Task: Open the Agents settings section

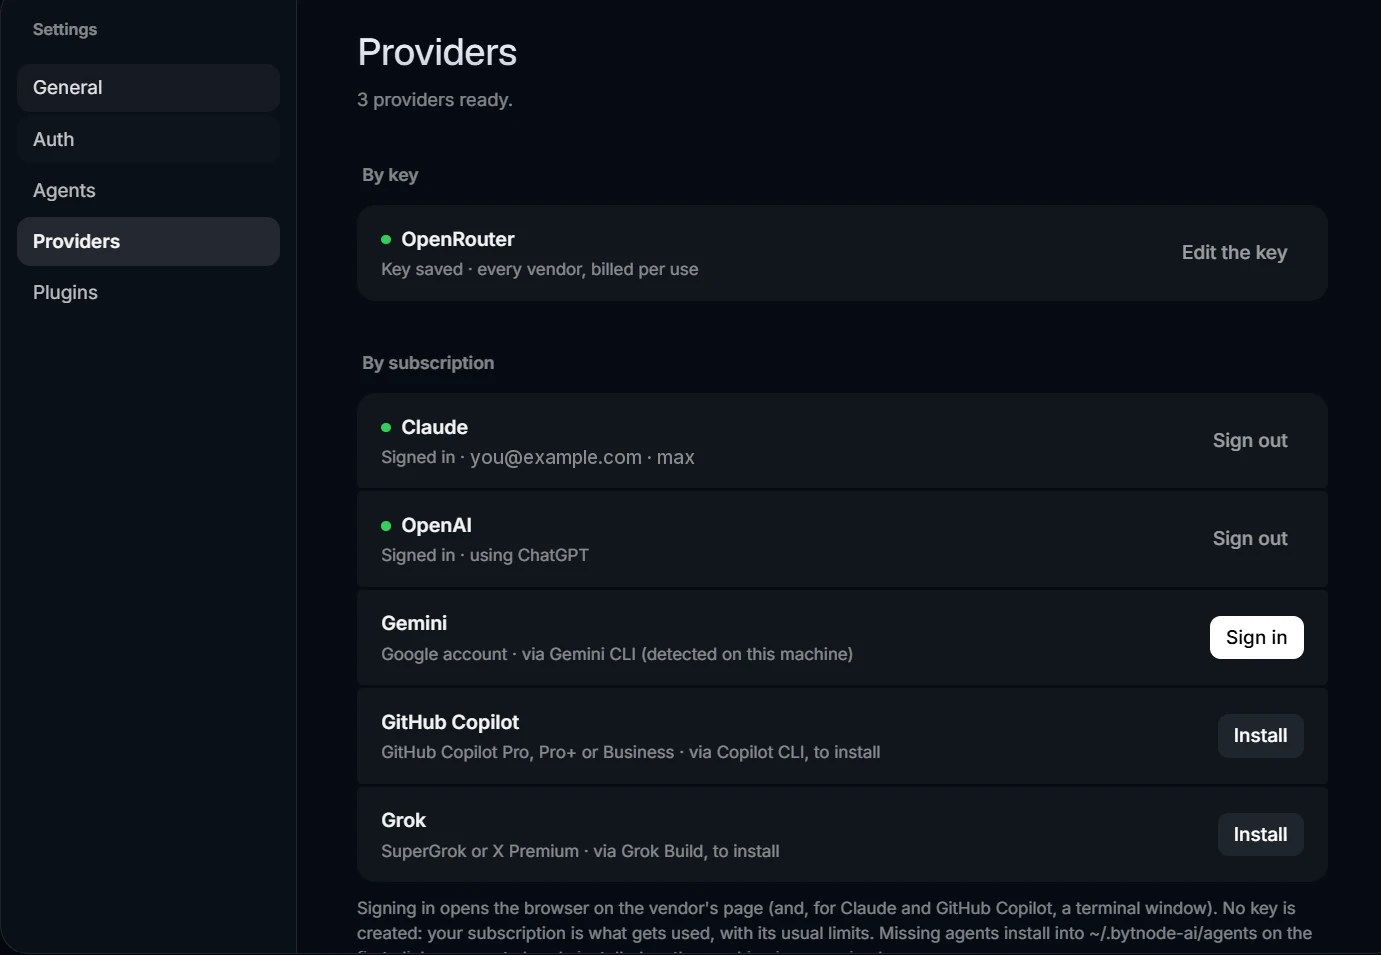Action: tap(148, 190)
